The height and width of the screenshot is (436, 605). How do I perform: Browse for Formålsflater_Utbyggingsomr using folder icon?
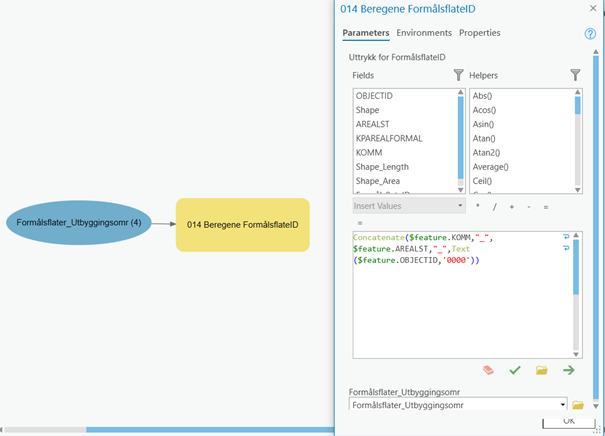(x=577, y=405)
